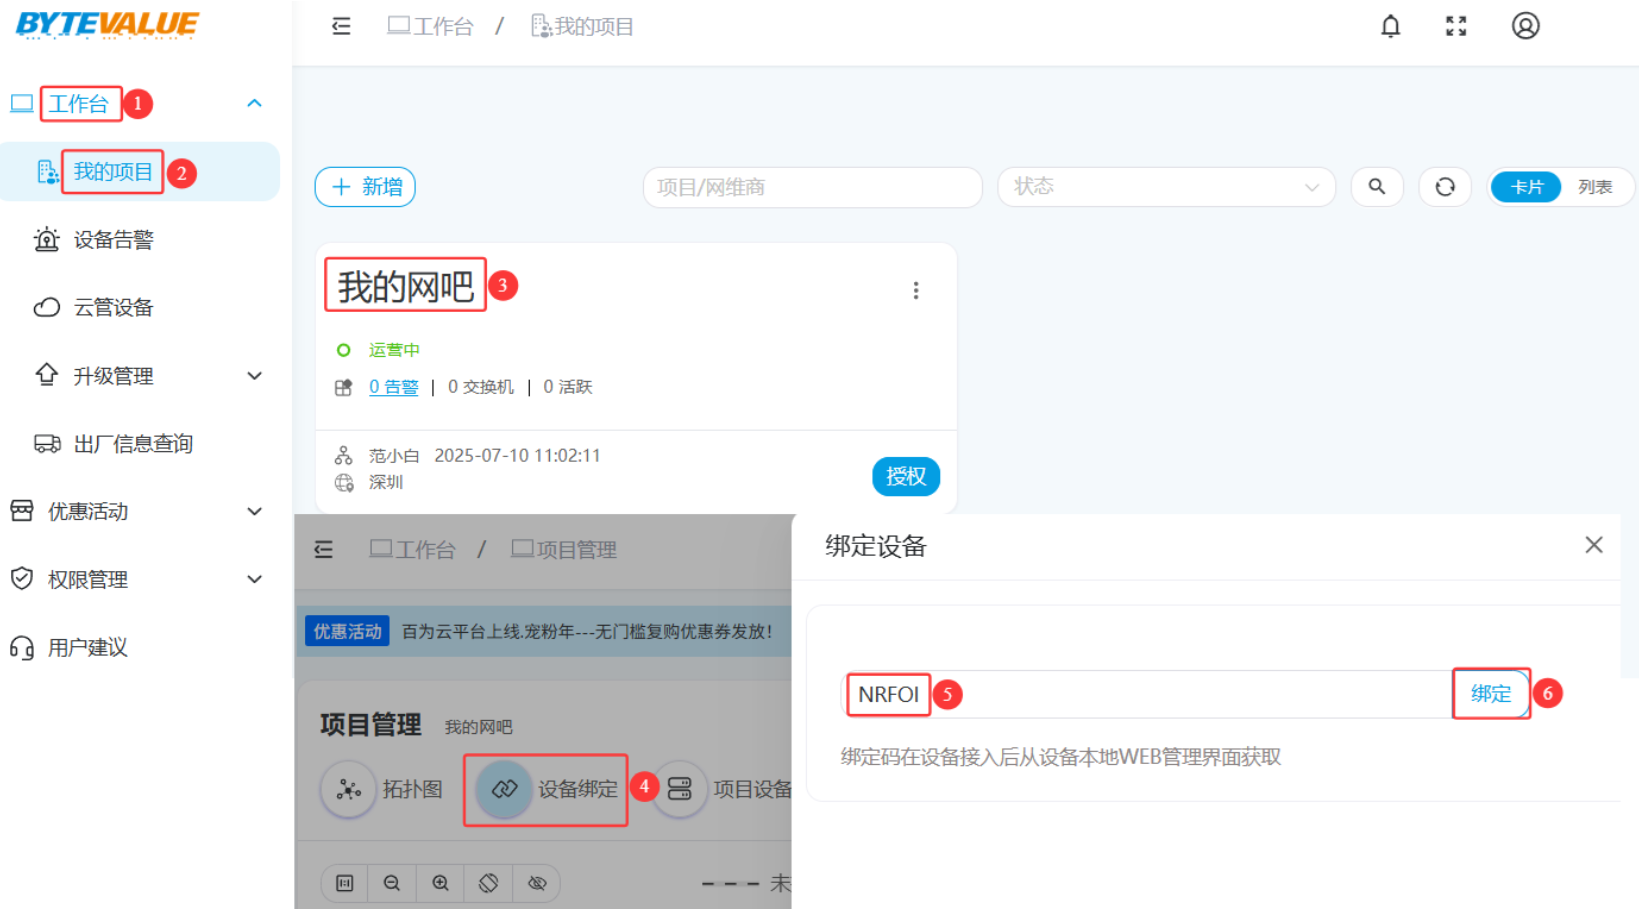Open 设备告警 in the sidebar
This screenshot has height=909, width=1639.
click(113, 240)
